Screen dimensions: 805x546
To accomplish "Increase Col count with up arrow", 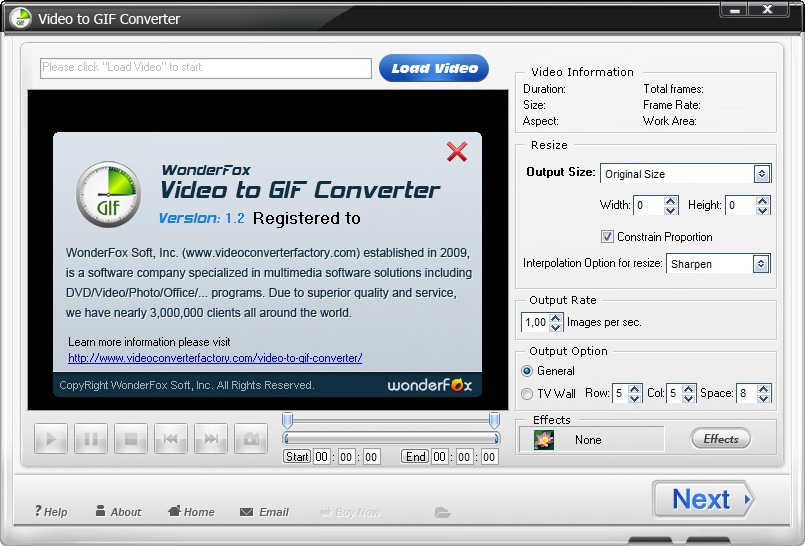I will pyautogui.click(x=689, y=389).
